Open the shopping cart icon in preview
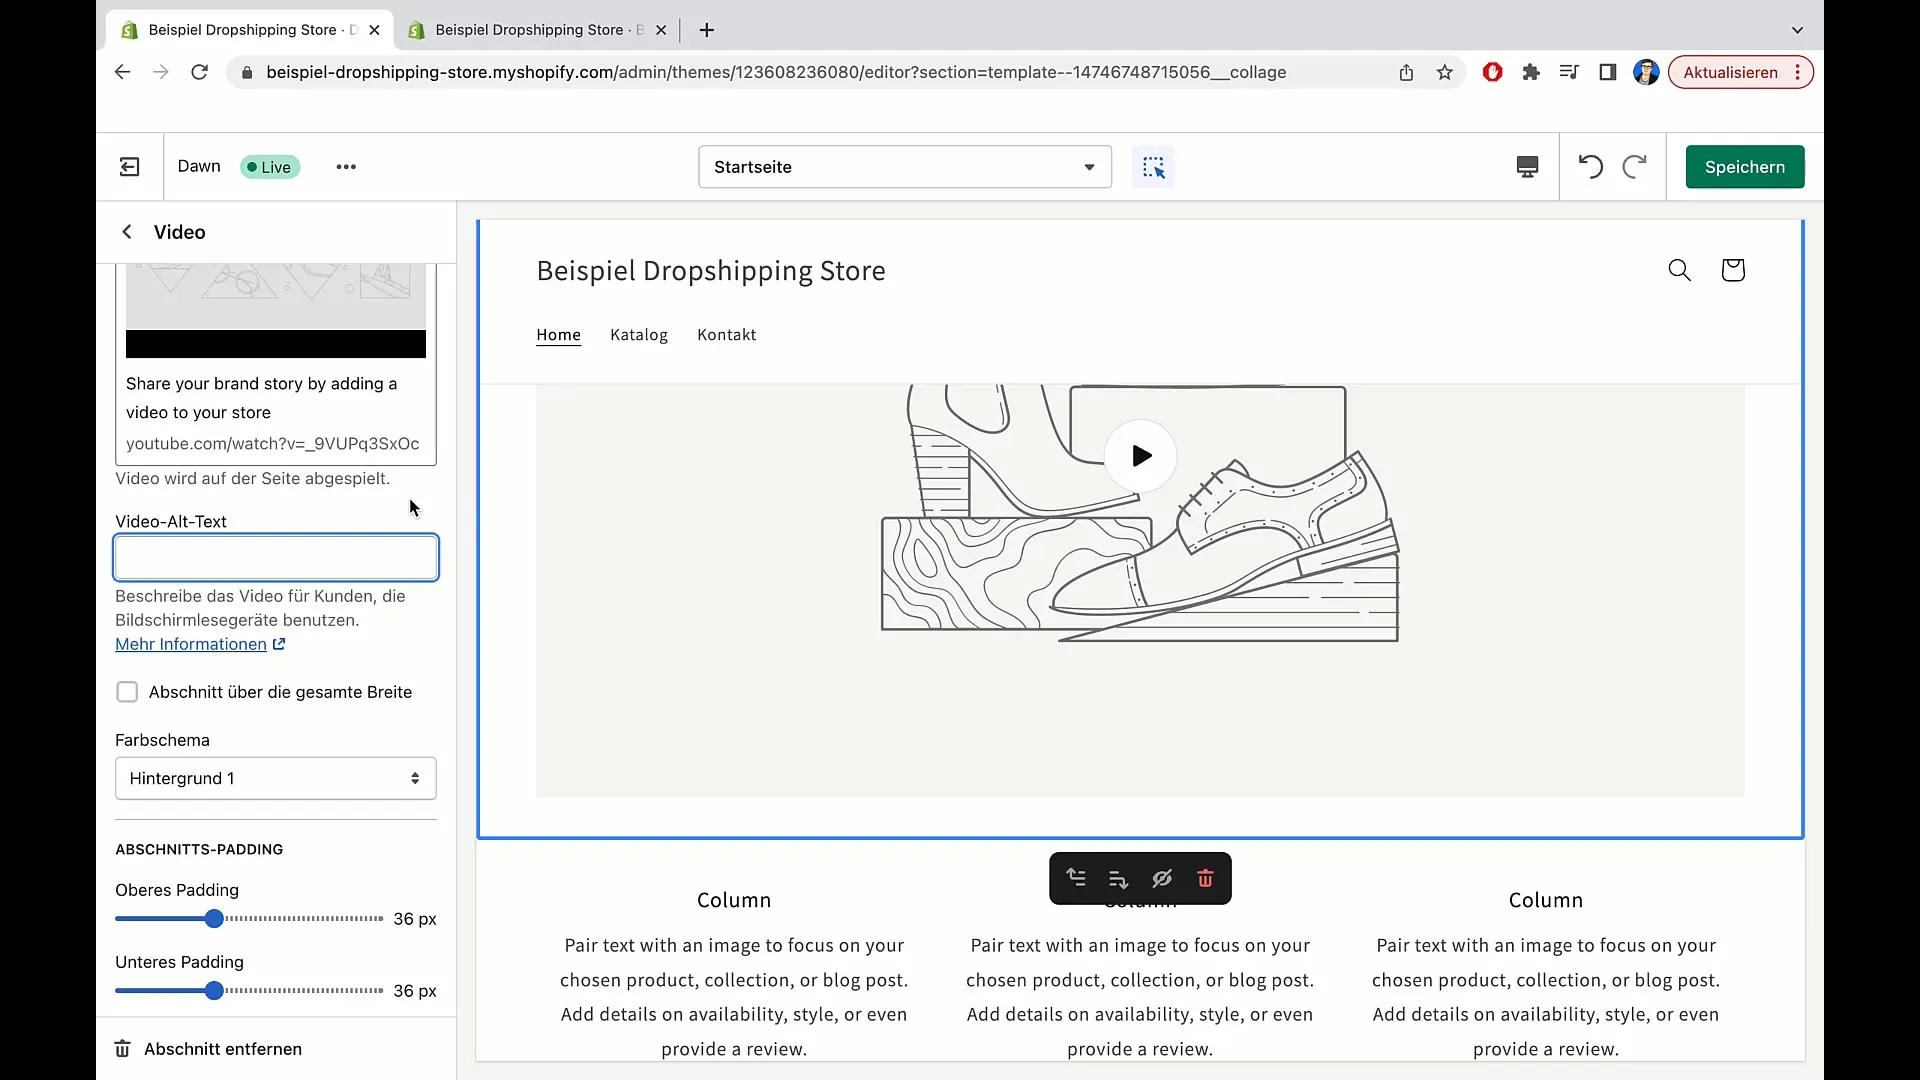Image resolution: width=1920 pixels, height=1080 pixels. (x=1733, y=270)
